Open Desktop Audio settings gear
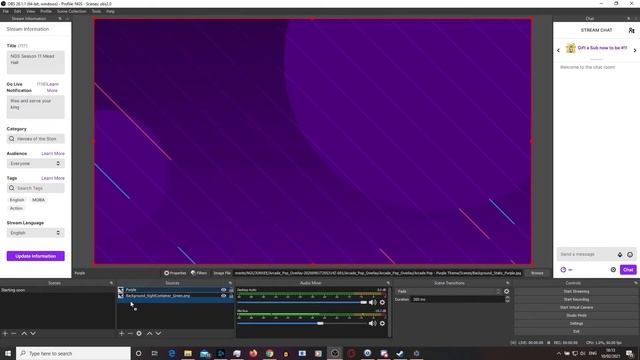The height and width of the screenshot is (360, 640). click(x=382, y=302)
